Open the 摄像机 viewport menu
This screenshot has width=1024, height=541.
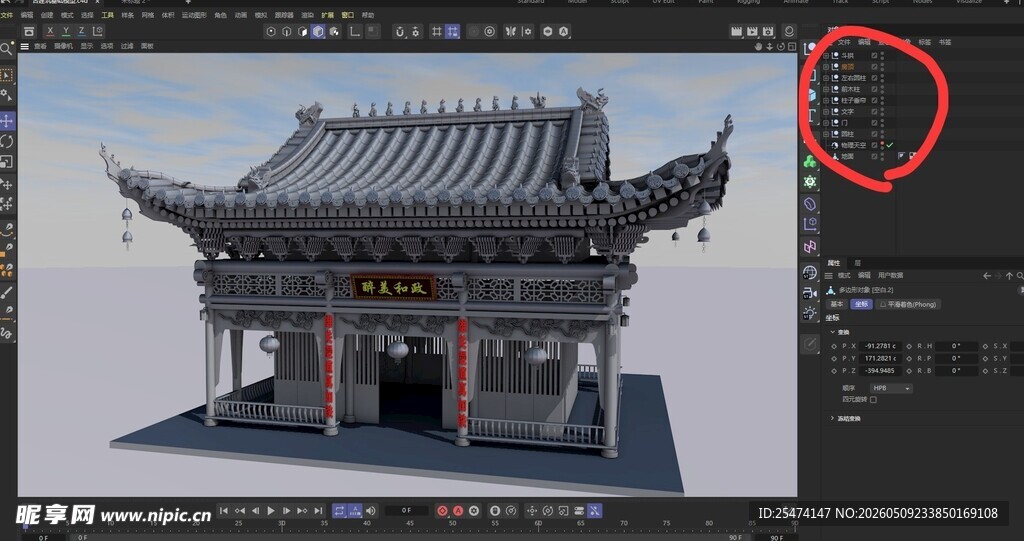click(x=63, y=46)
